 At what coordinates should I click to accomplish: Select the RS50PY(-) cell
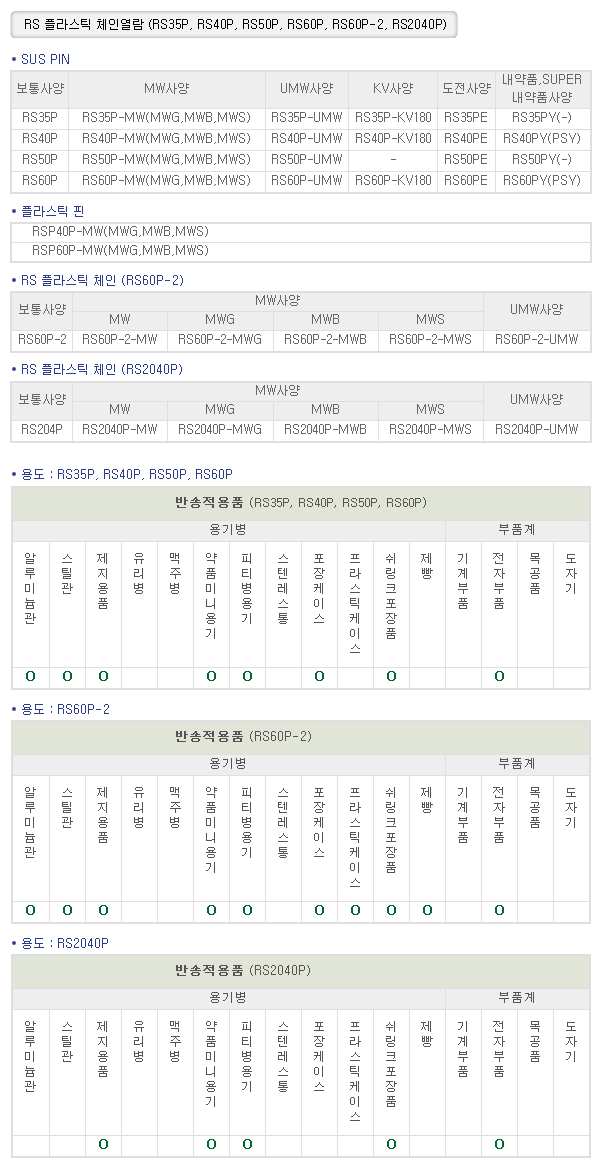[542, 159]
